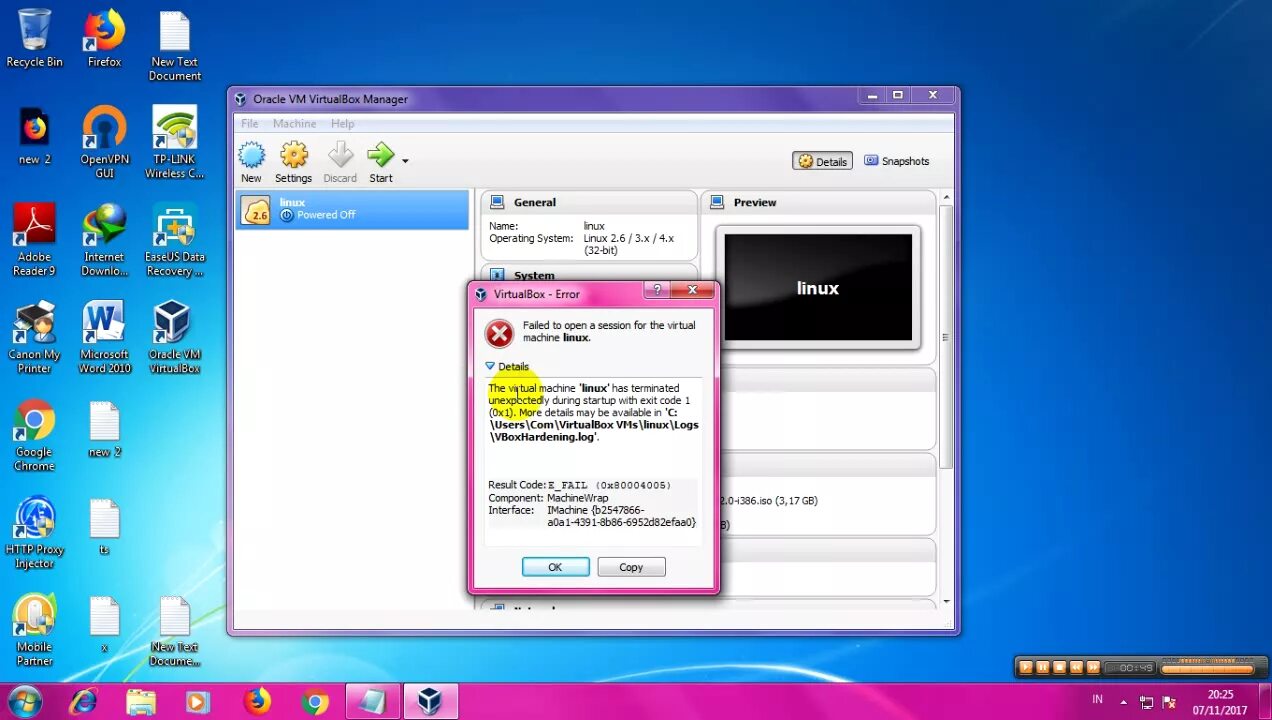Open the Help menu
This screenshot has height=720, width=1272.
tap(342, 123)
